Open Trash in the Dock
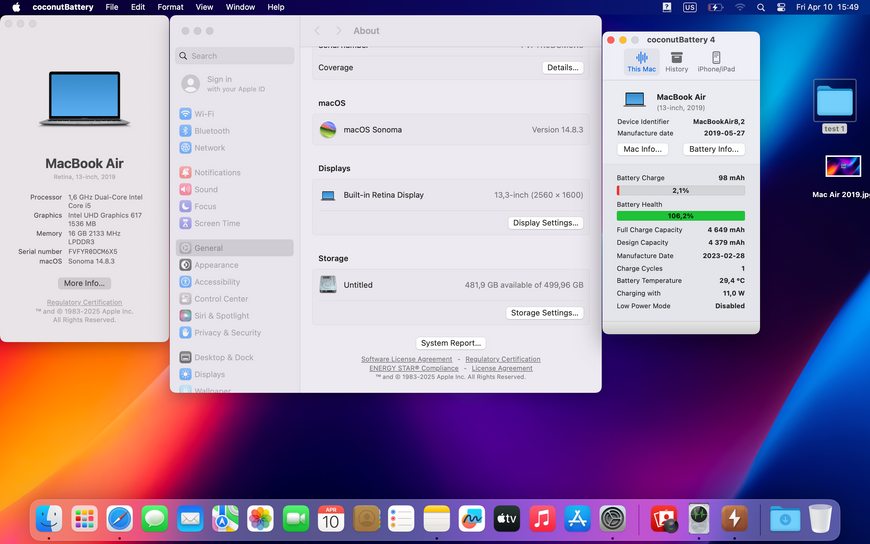This screenshot has height=544, width=870. 820,519
